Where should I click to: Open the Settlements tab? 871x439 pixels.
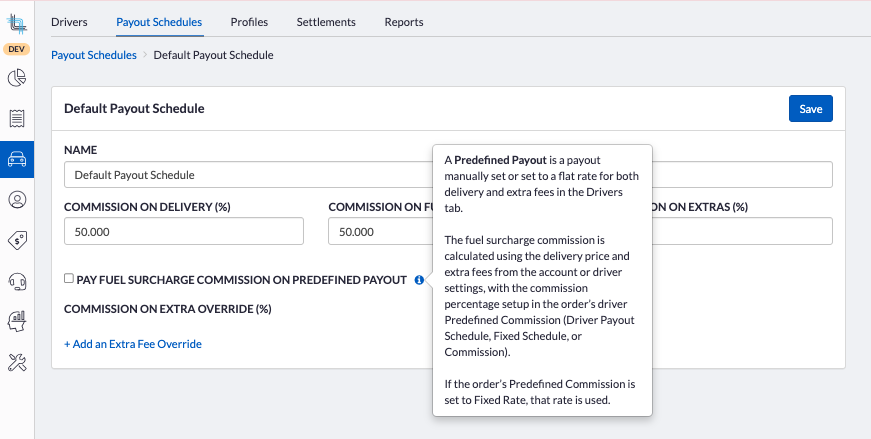(326, 22)
